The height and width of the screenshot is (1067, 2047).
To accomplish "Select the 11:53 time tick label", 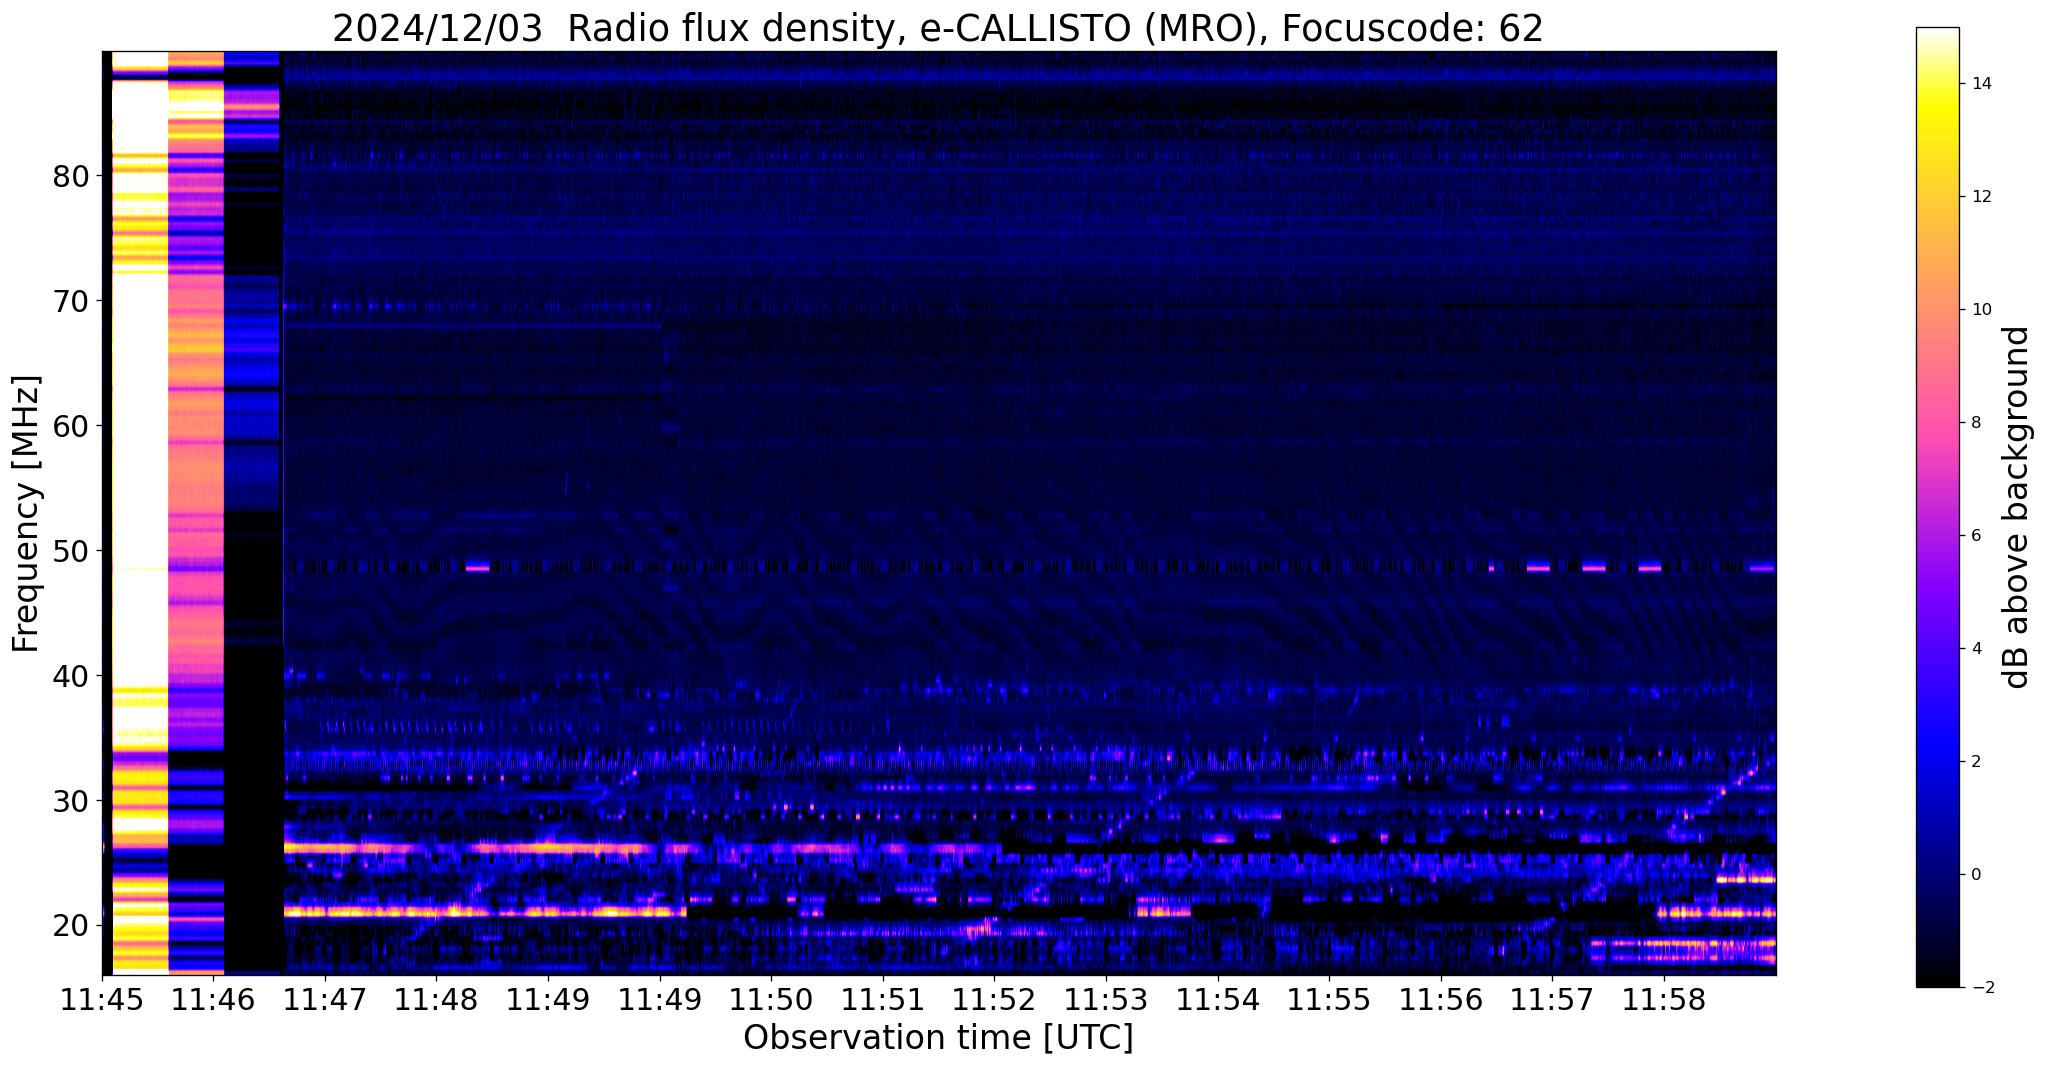I will tap(1106, 1000).
